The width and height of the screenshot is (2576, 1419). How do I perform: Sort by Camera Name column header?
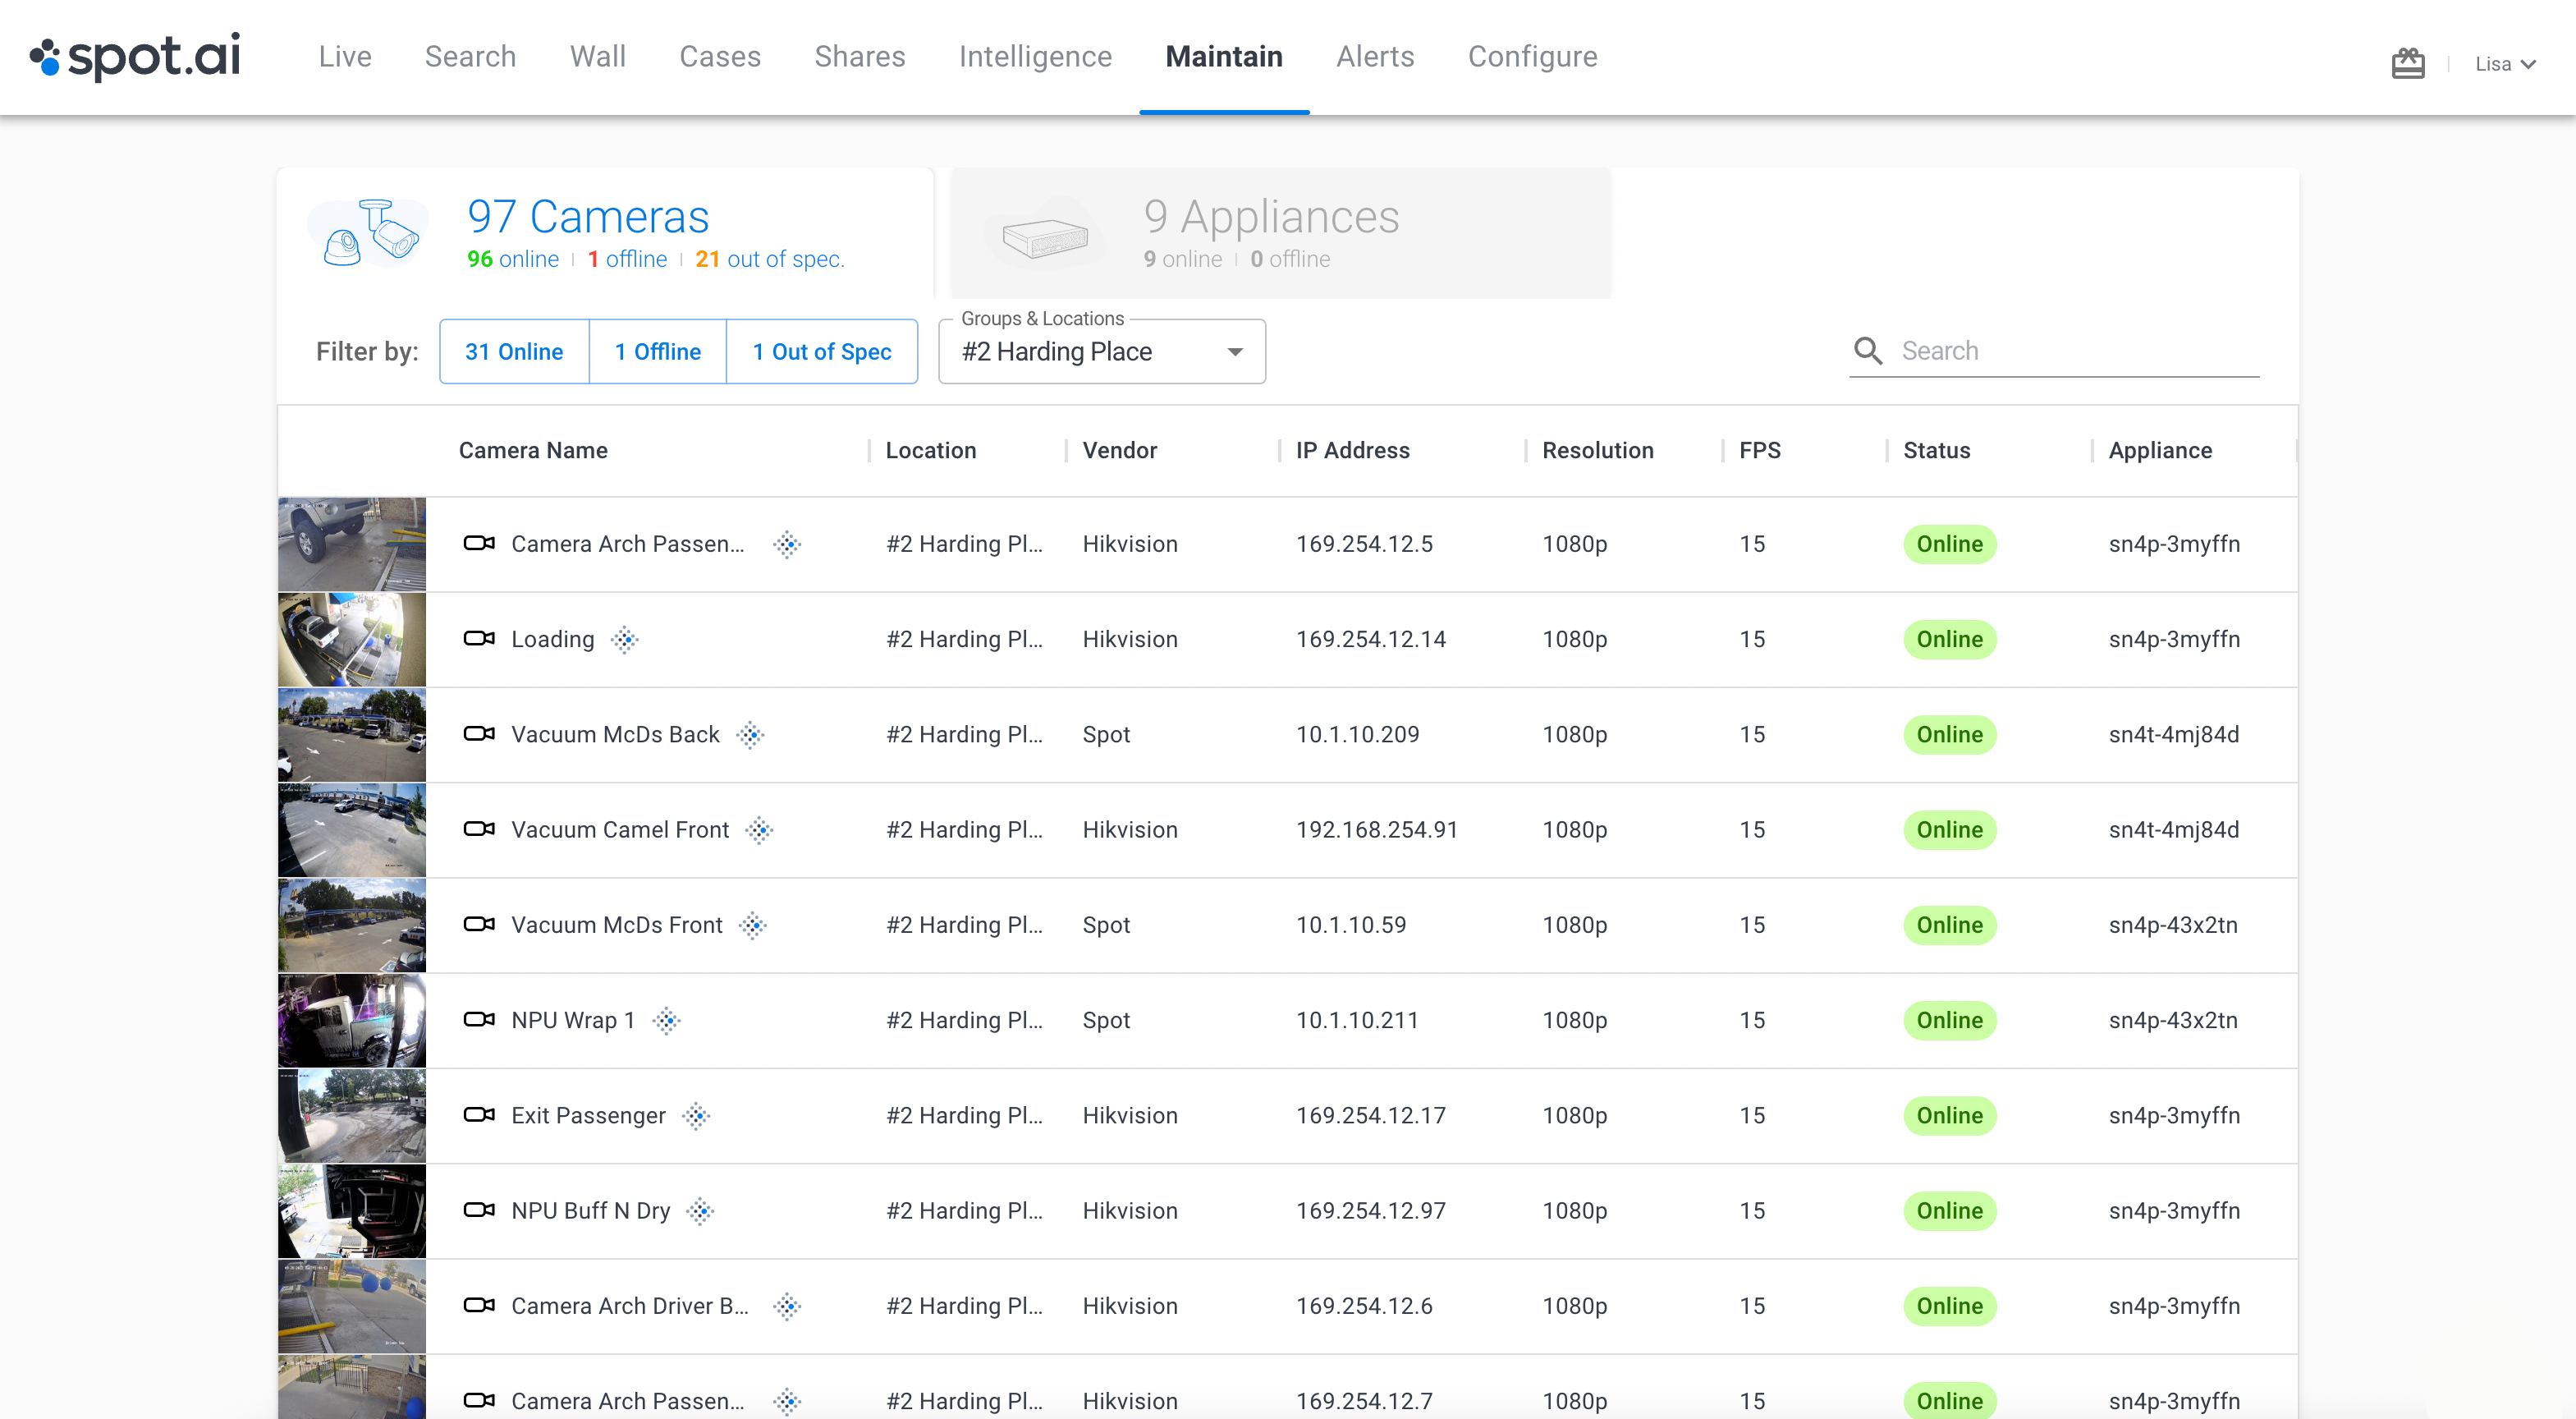click(533, 451)
